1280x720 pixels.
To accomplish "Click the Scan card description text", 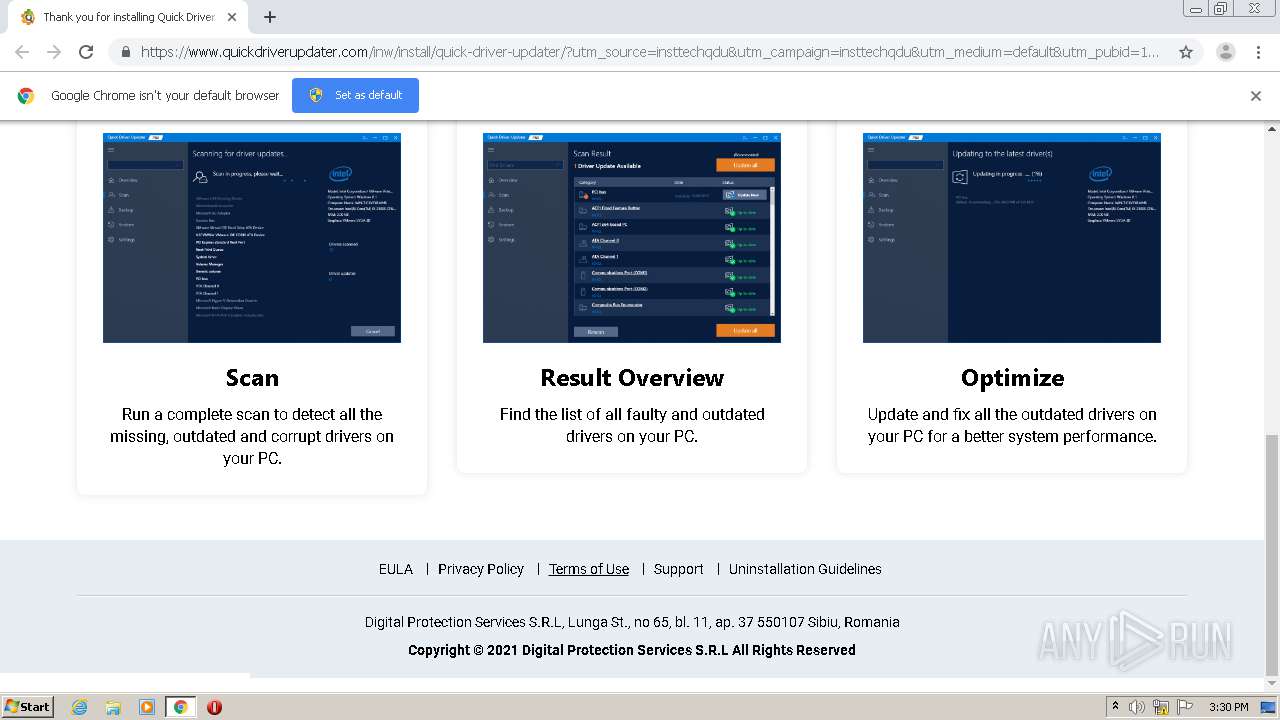I will [252, 436].
